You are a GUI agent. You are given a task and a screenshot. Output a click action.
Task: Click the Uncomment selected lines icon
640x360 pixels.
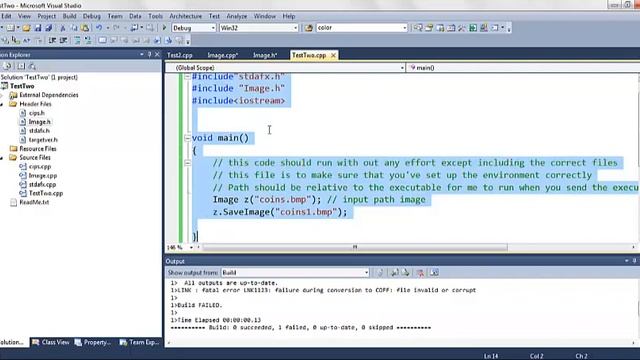(88, 40)
